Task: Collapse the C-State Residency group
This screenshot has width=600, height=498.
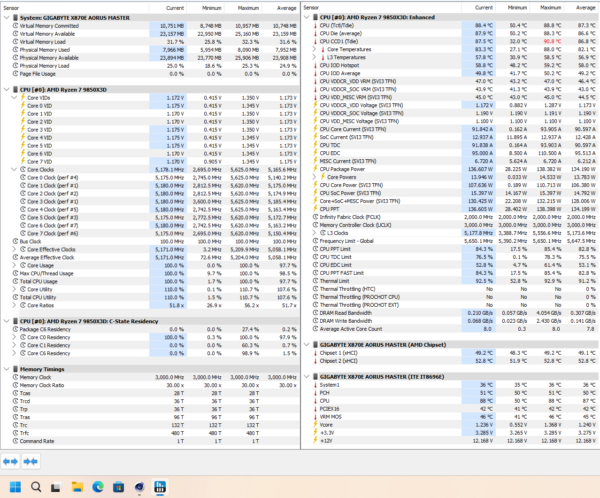Action: (x=7, y=321)
